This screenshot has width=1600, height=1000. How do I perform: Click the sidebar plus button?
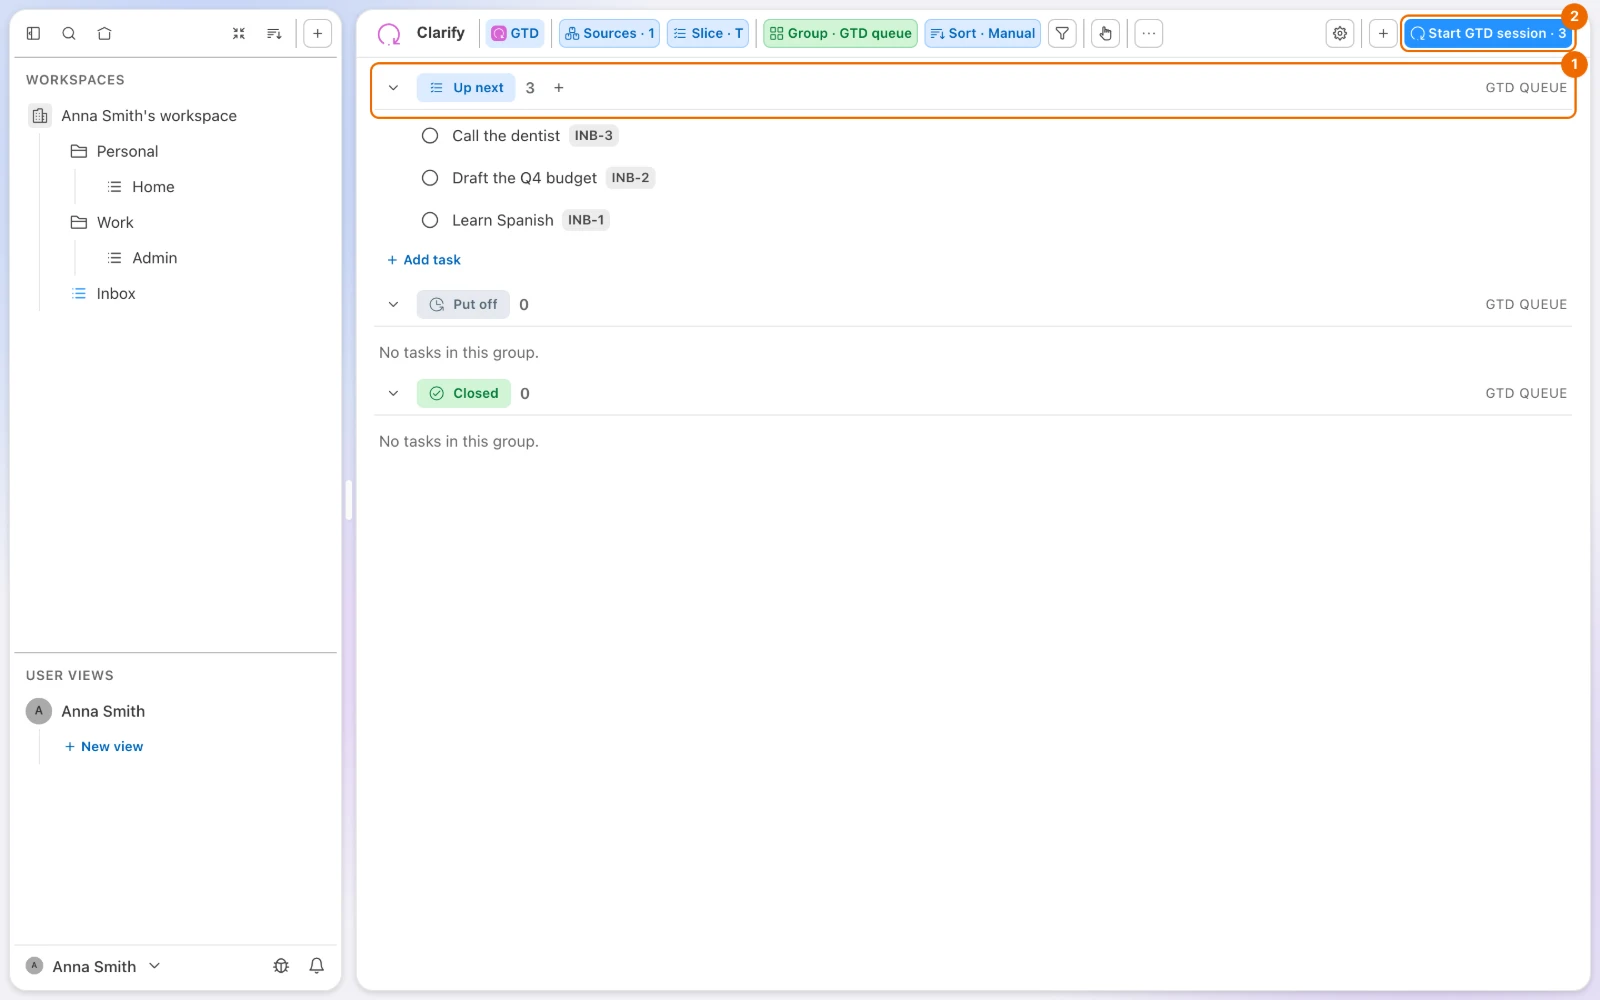click(317, 33)
